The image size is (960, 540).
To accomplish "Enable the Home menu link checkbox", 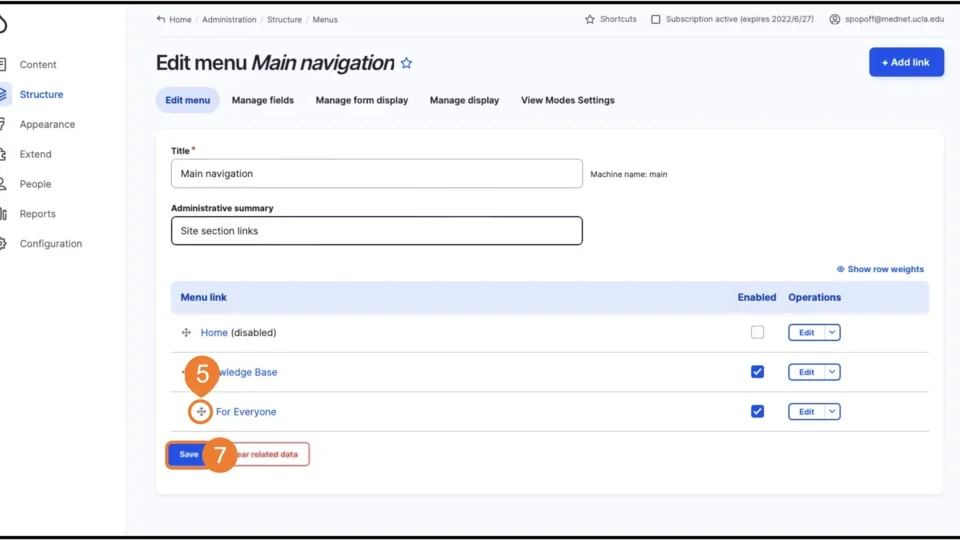I will pyautogui.click(x=757, y=332).
